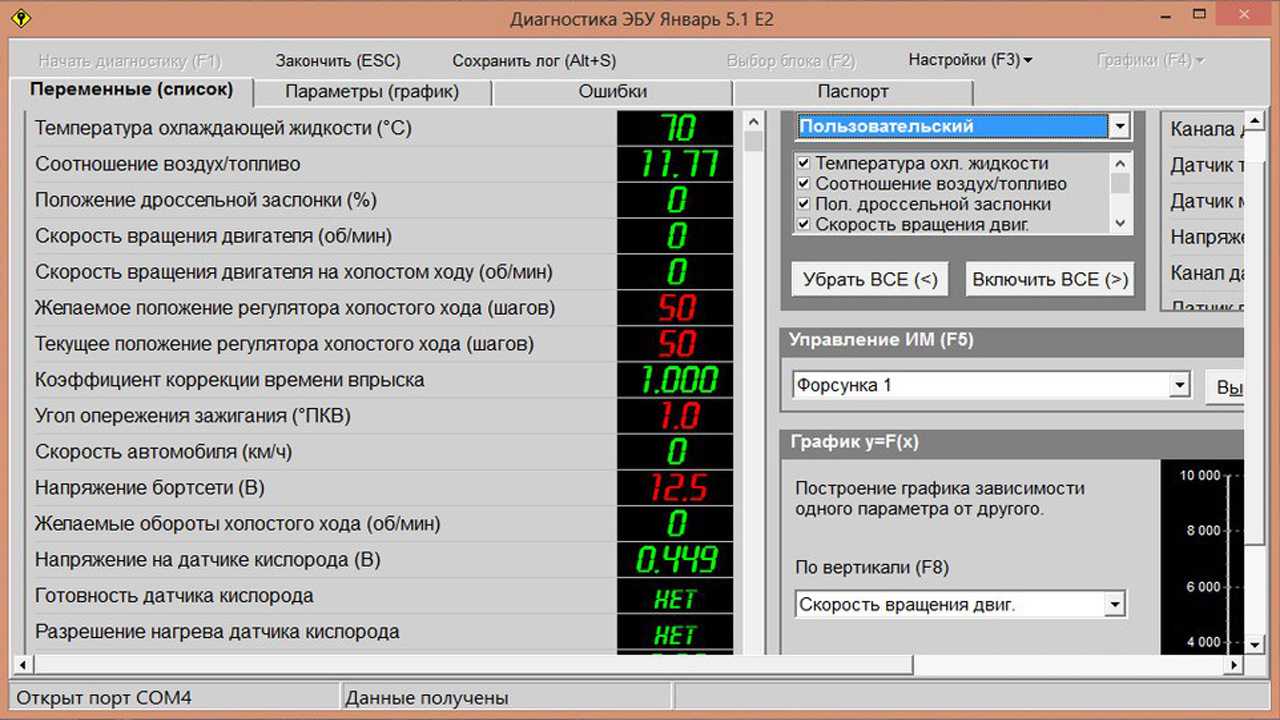This screenshot has width=1280, height=720.
Task: Click Включить ВСЕ (>) button
Action: [x=1050, y=280]
